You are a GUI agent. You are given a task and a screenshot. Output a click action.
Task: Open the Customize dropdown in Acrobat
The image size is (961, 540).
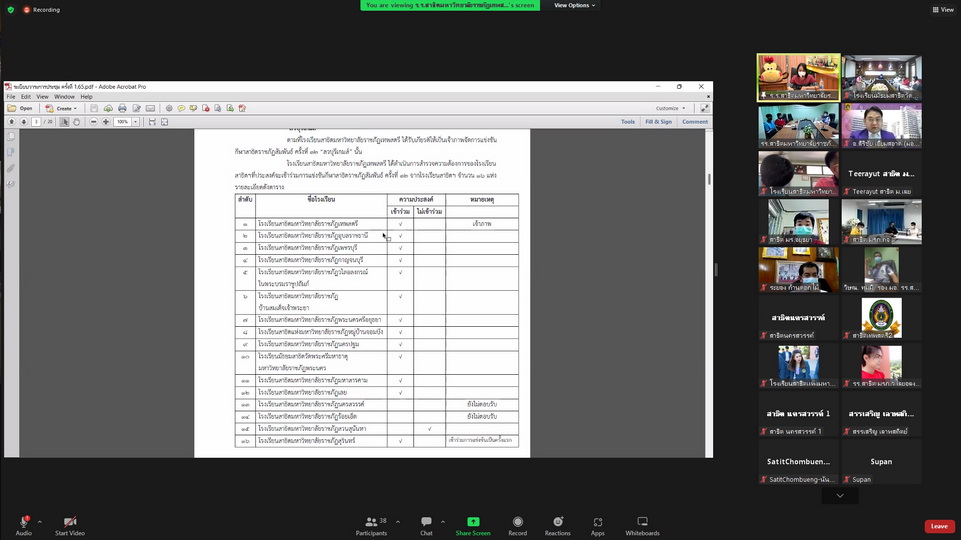coord(669,108)
